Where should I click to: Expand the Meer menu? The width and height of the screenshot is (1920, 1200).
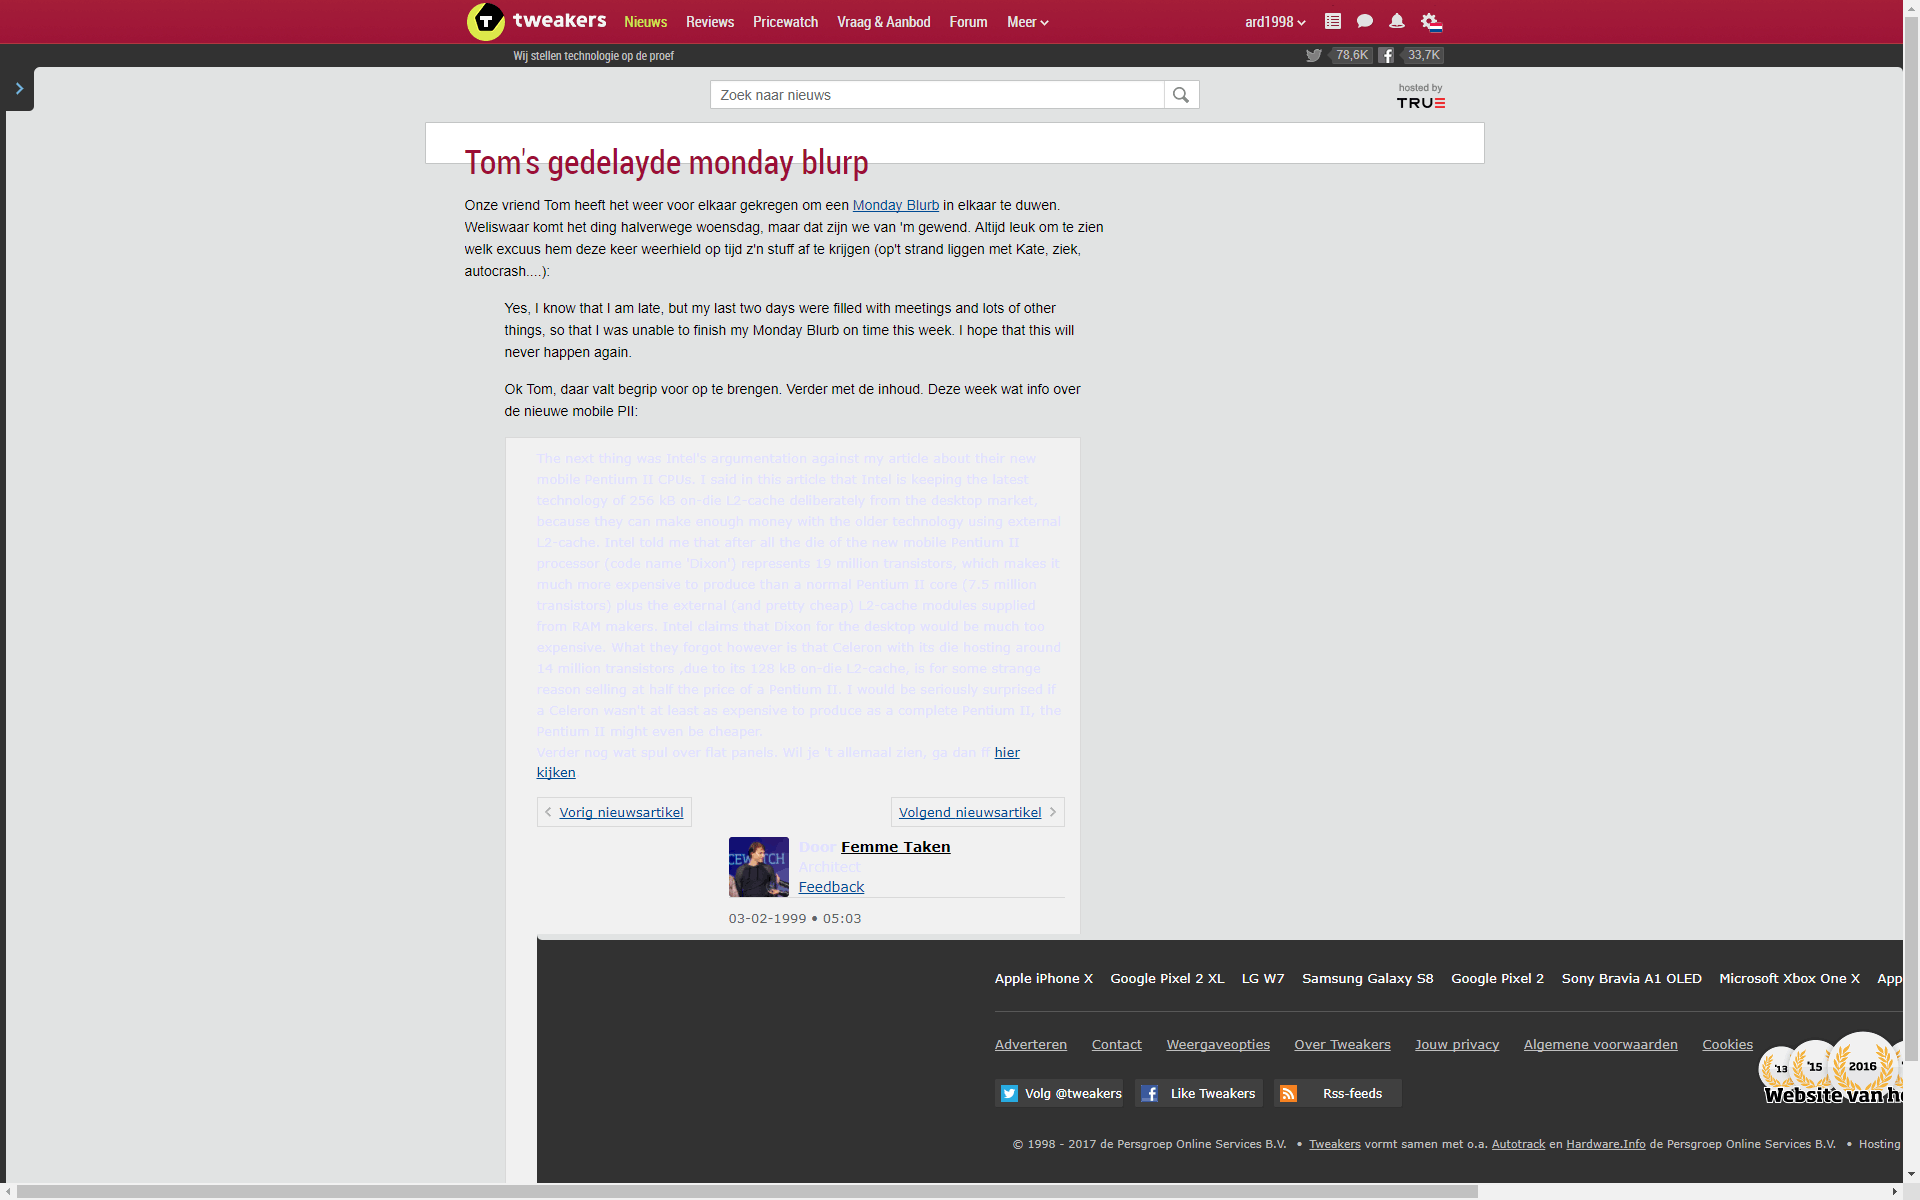pos(1027,22)
